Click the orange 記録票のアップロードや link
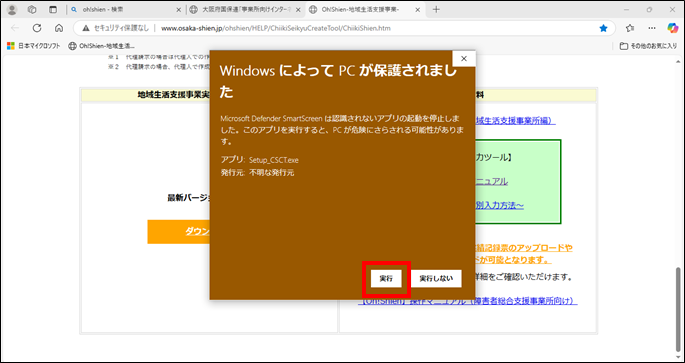Viewport: 685px width, 363px height. click(524, 248)
